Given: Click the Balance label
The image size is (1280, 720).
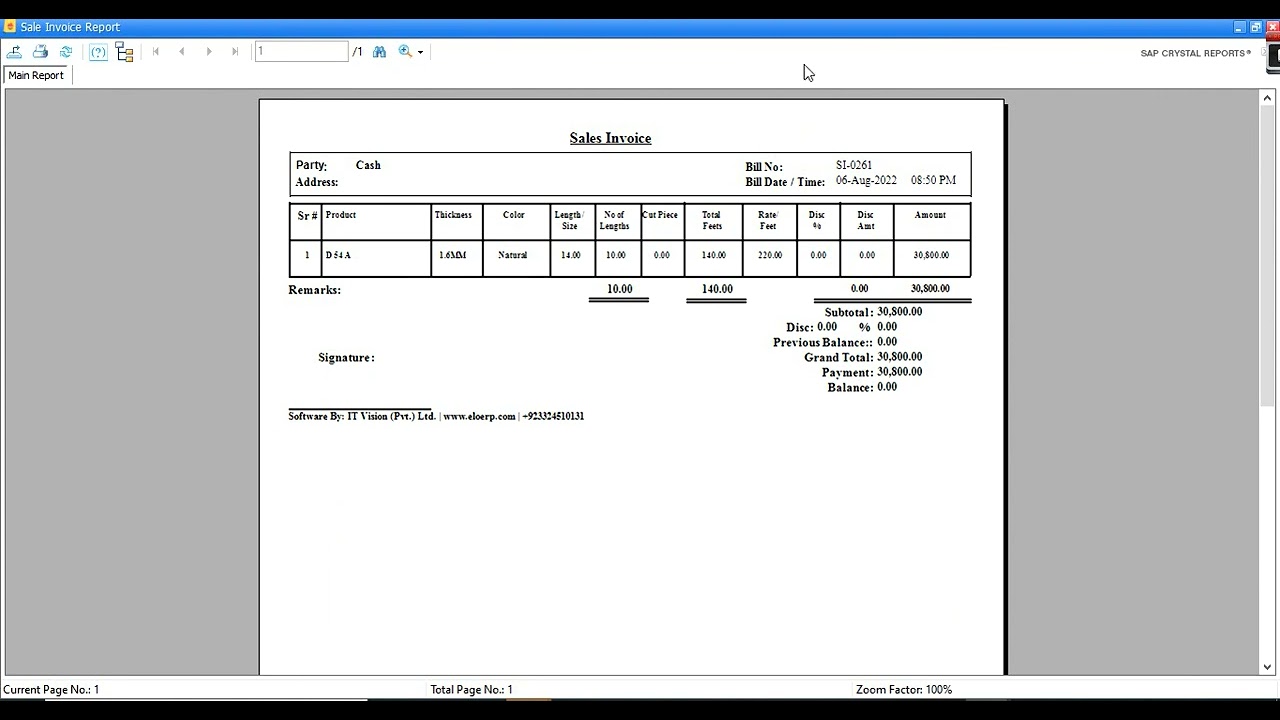Looking at the screenshot, I should click(x=850, y=387).
